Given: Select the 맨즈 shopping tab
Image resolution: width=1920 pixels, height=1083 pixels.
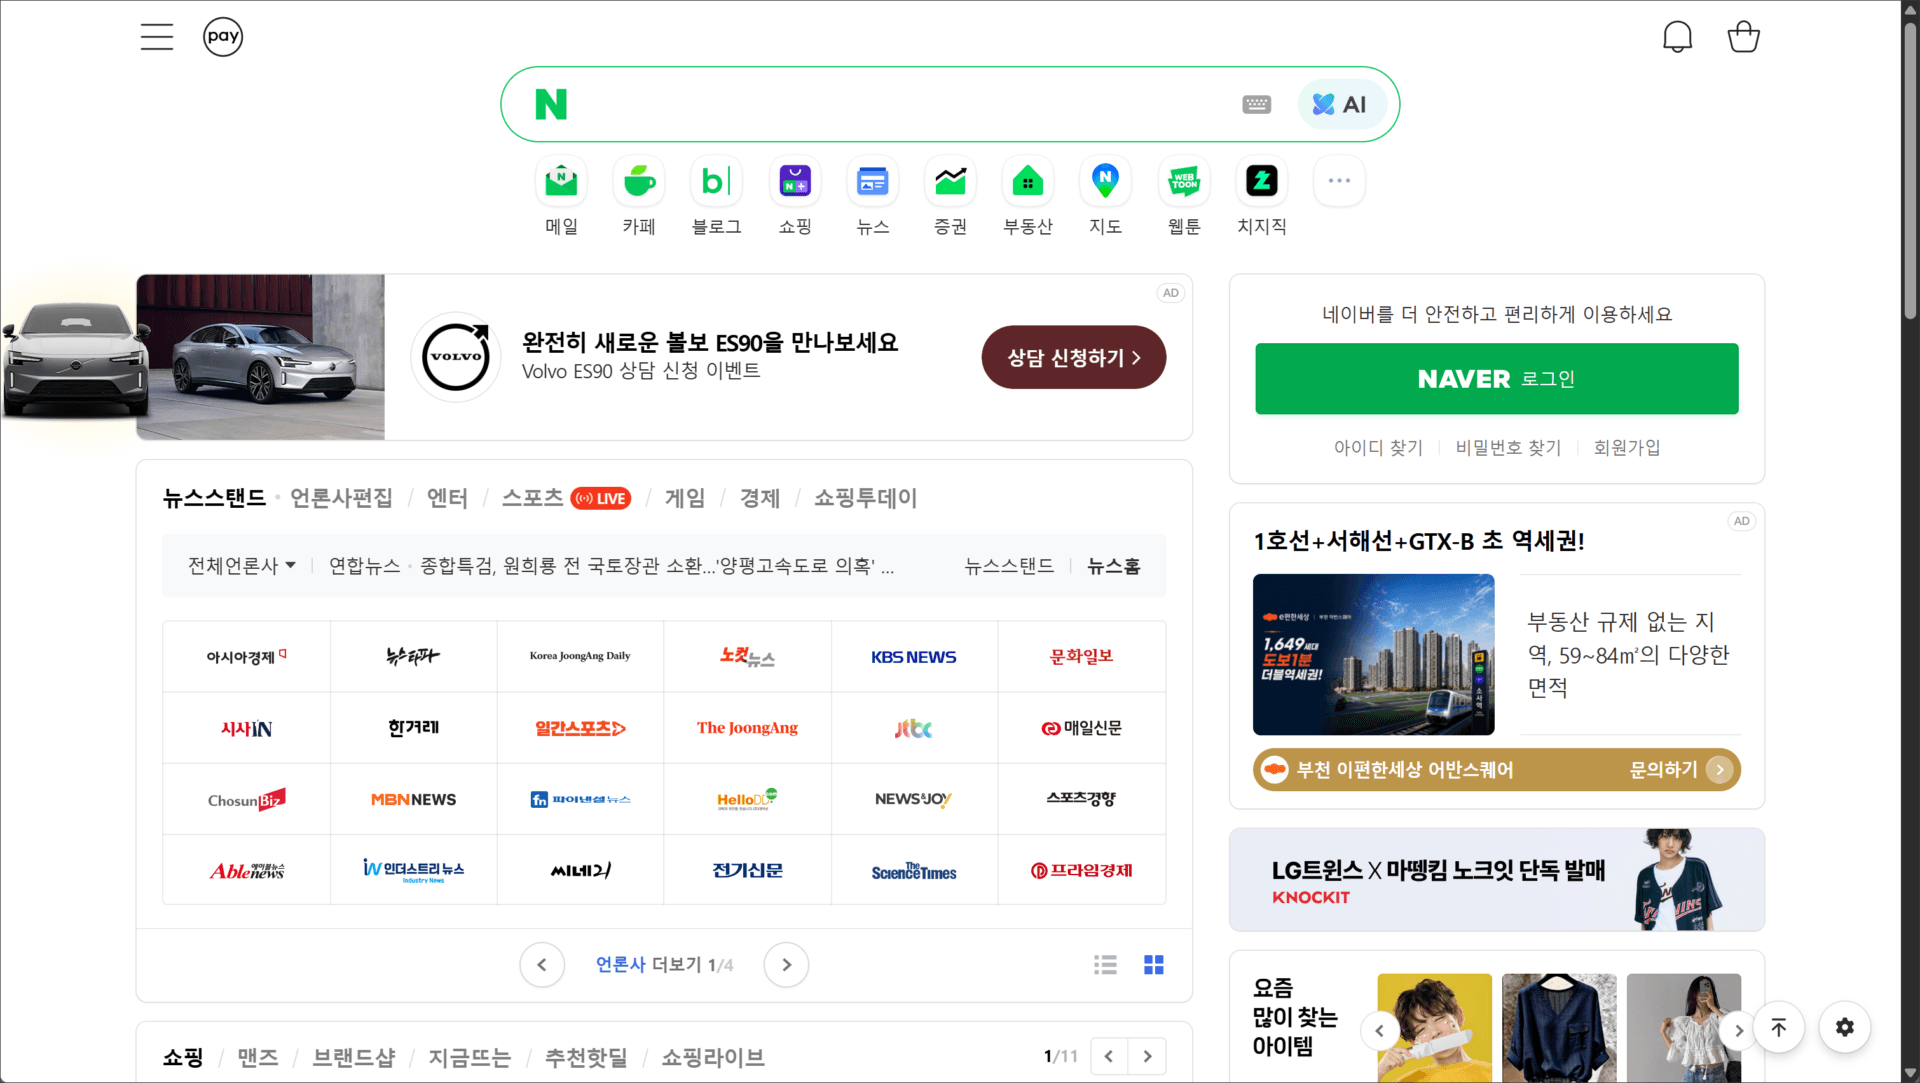Looking at the screenshot, I should coord(258,1057).
